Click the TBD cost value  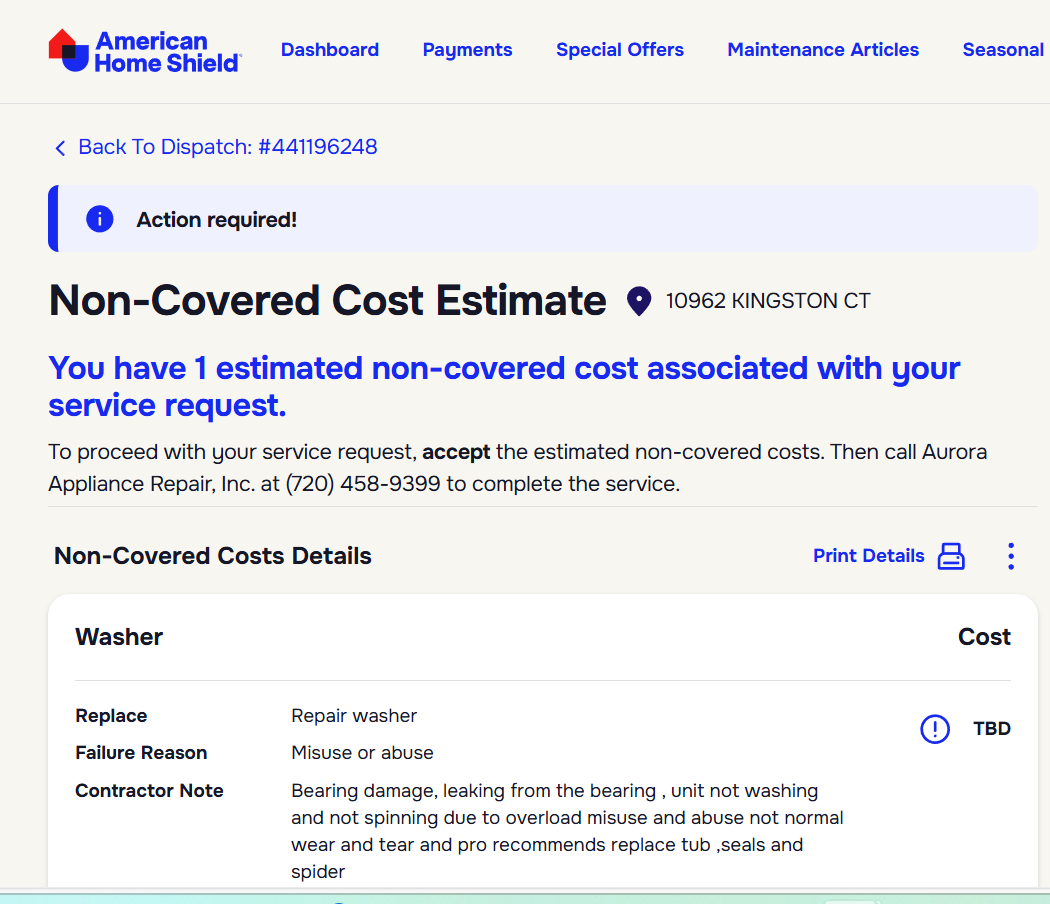coord(992,729)
